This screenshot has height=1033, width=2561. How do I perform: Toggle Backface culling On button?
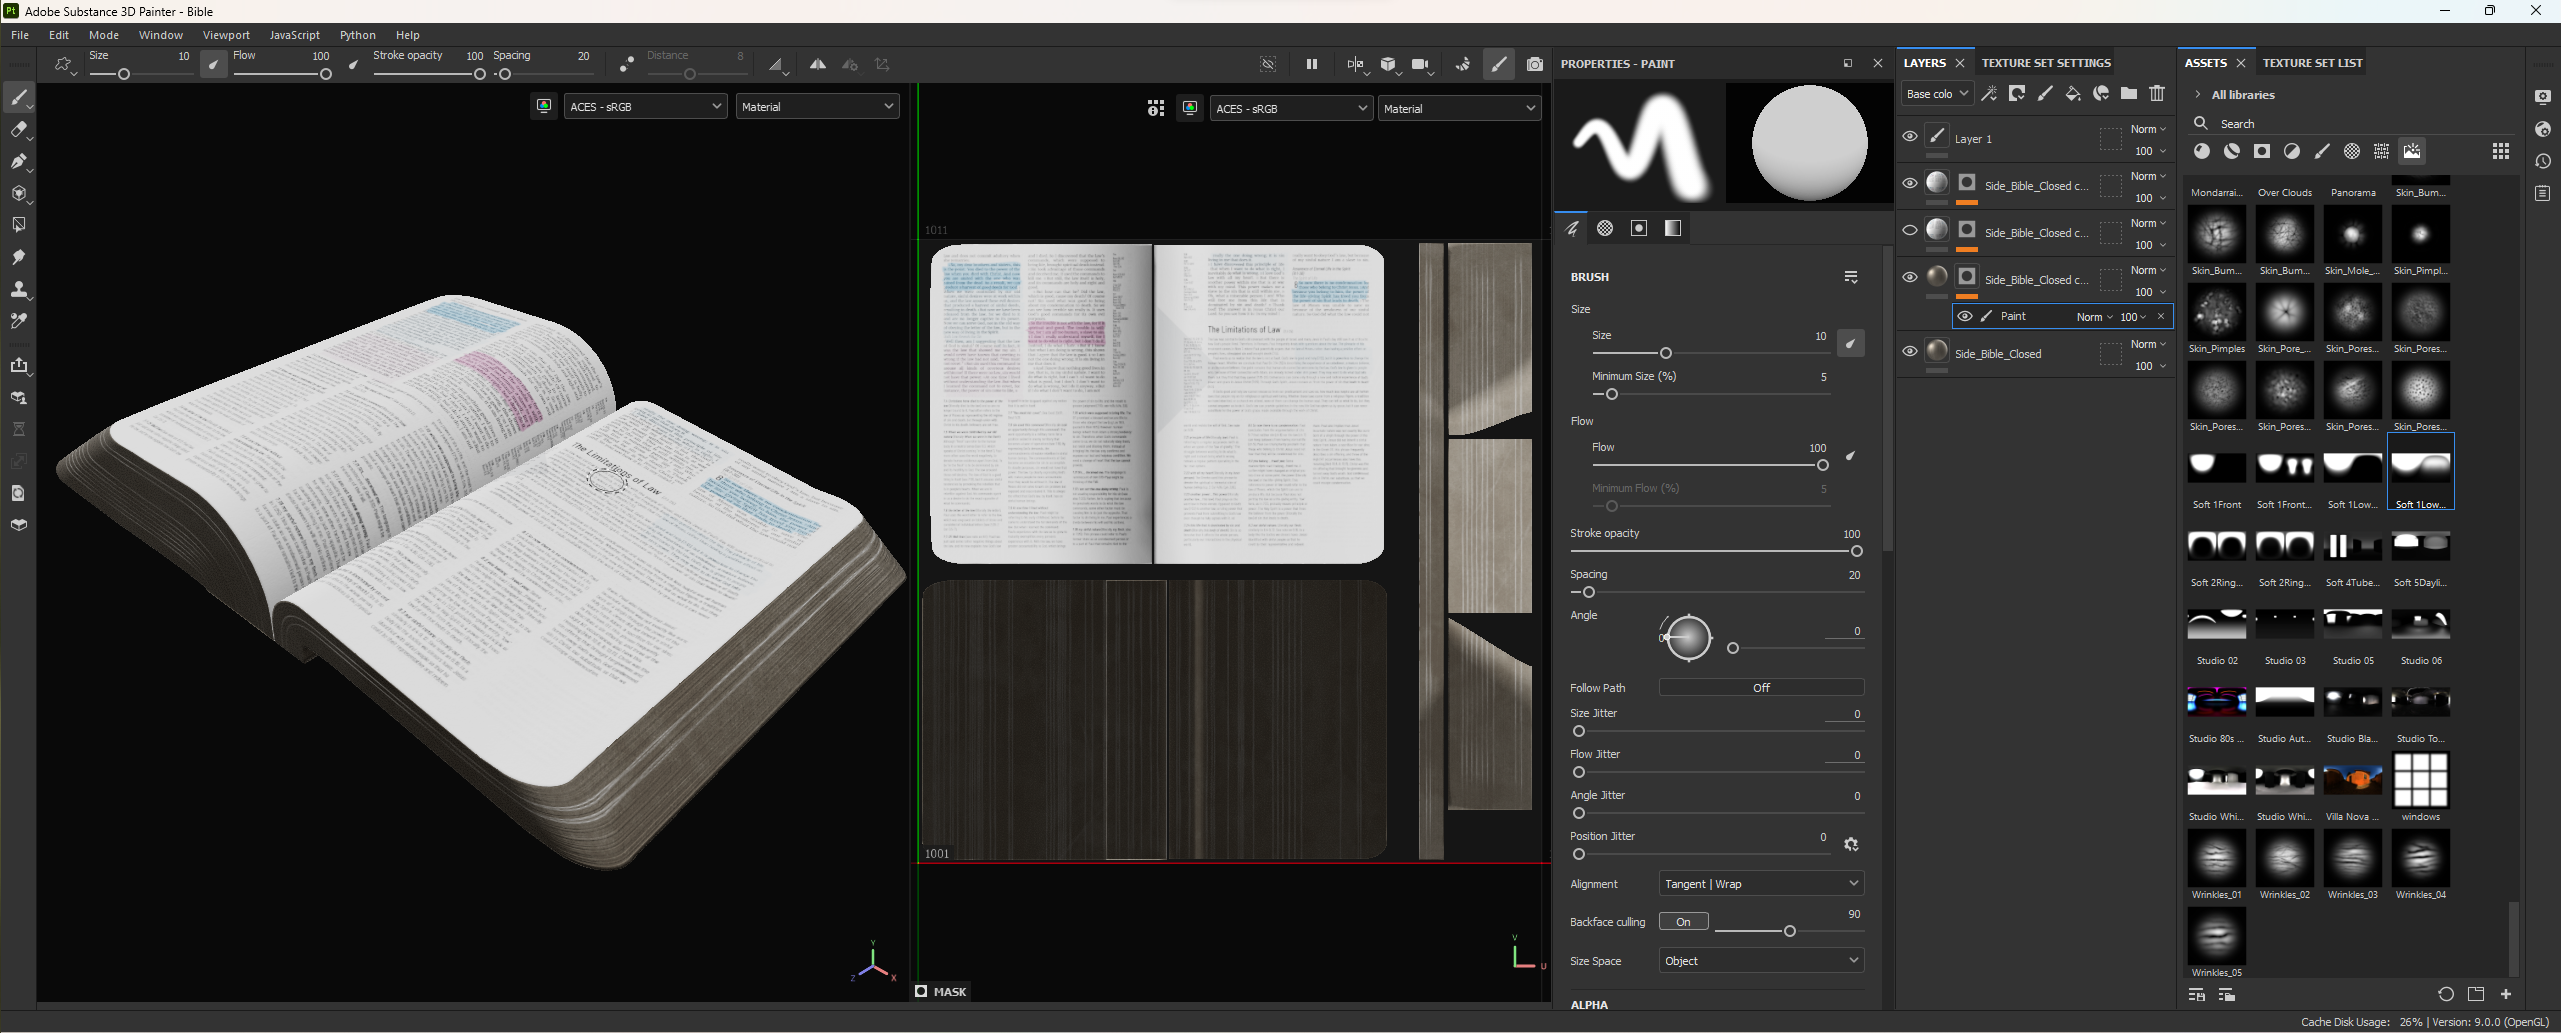pyautogui.click(x=1683, y=922)
